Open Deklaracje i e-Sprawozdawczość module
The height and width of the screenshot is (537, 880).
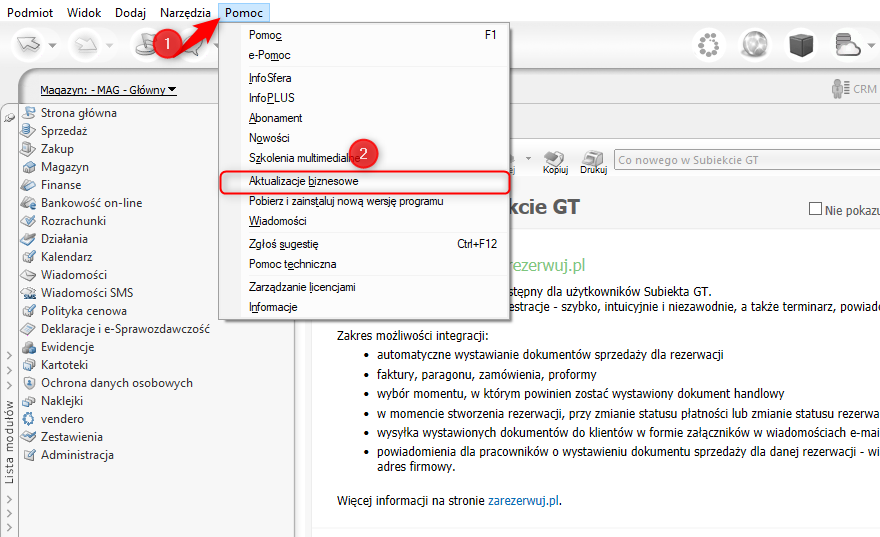[125, 328]
